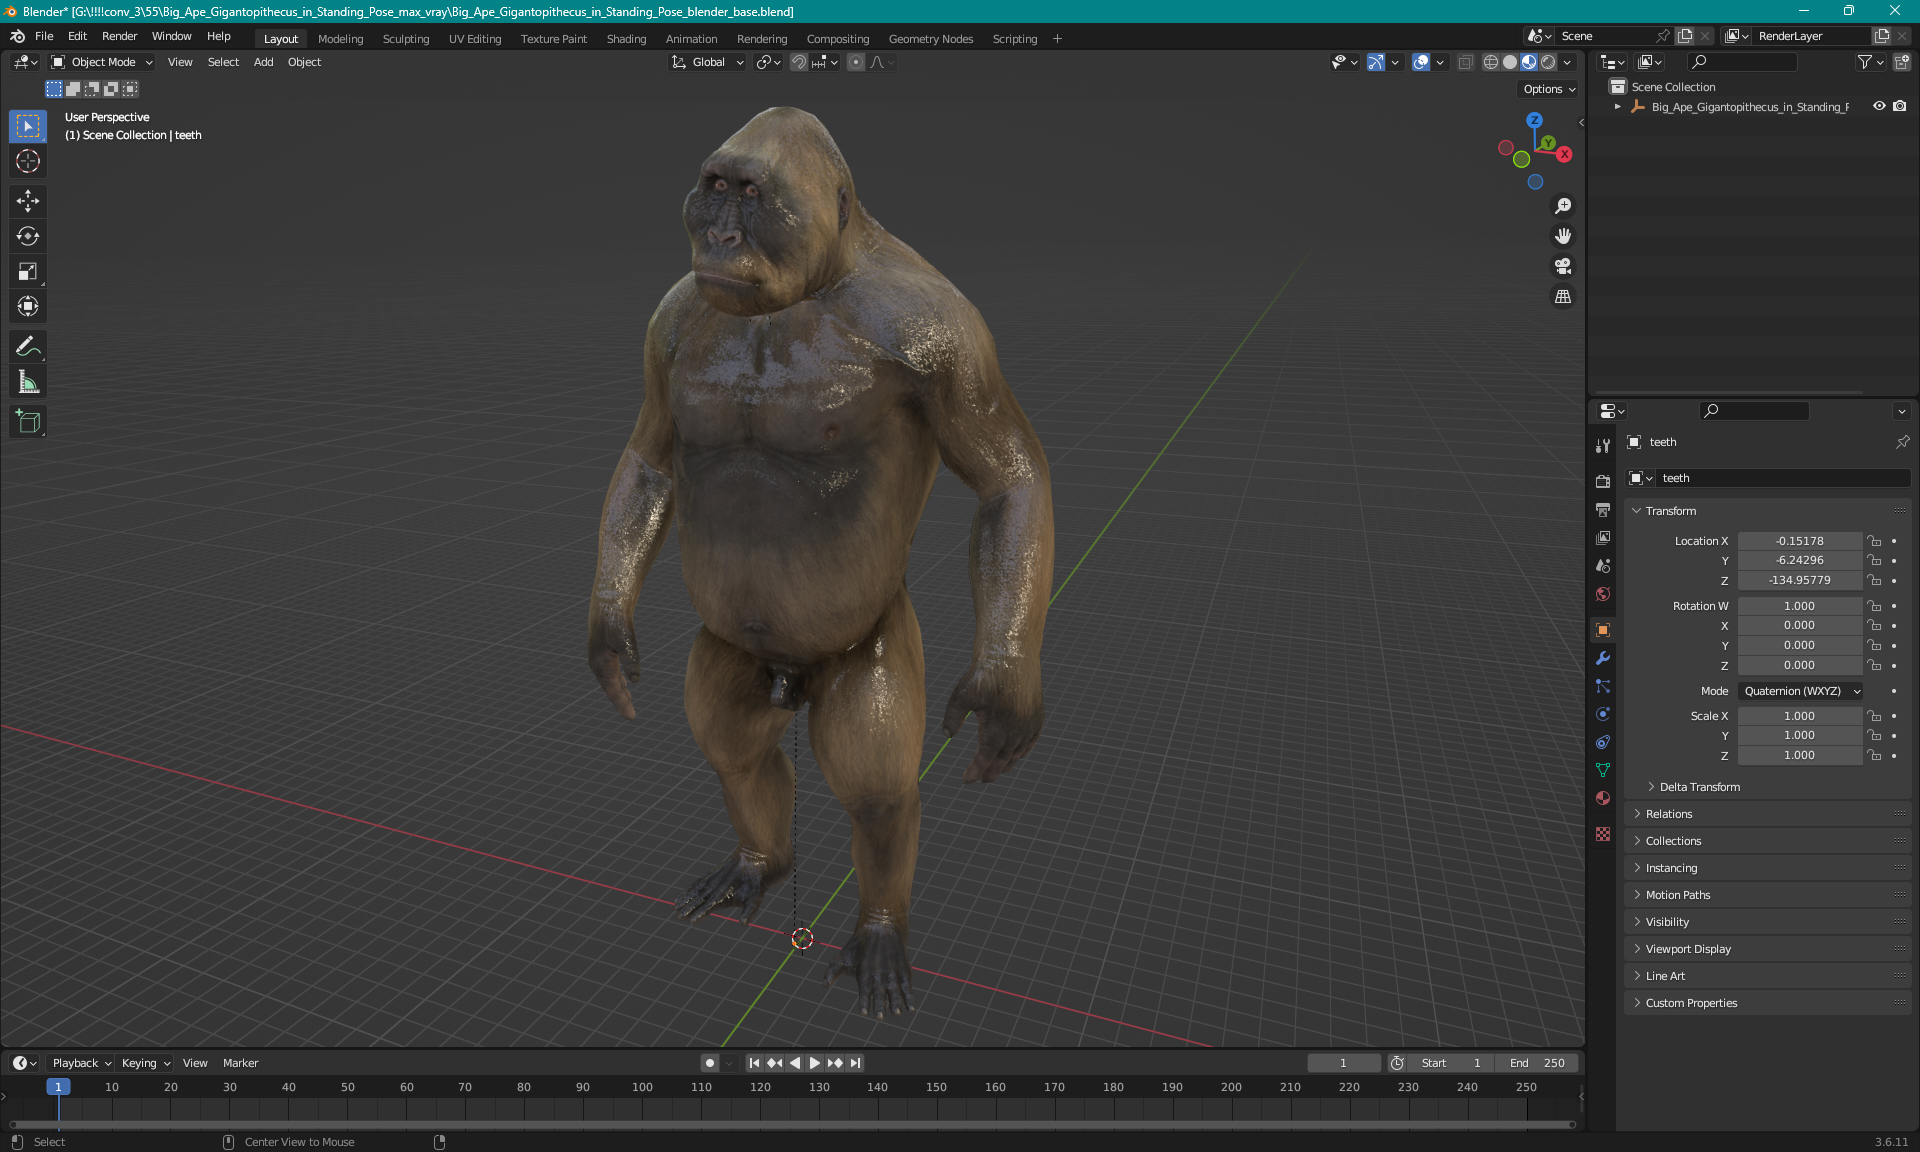Toggle viewport X-ray mode

(x=1465, y=62)
